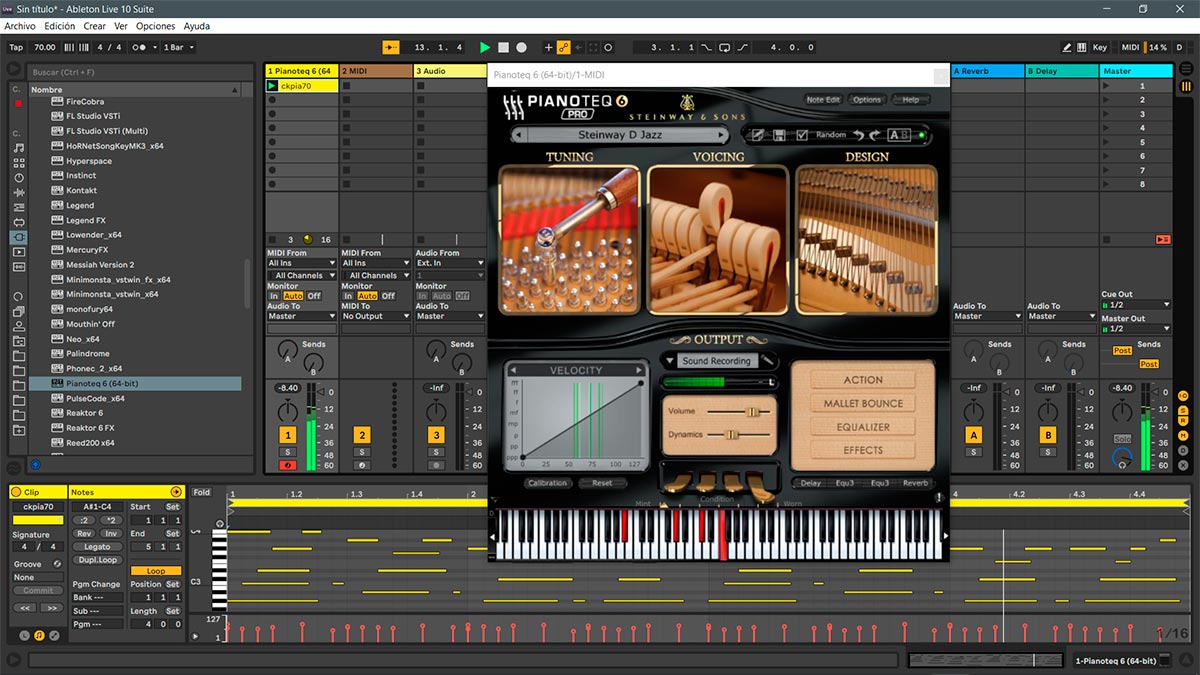Solo track 1 with S button

[x=288, y=452]
